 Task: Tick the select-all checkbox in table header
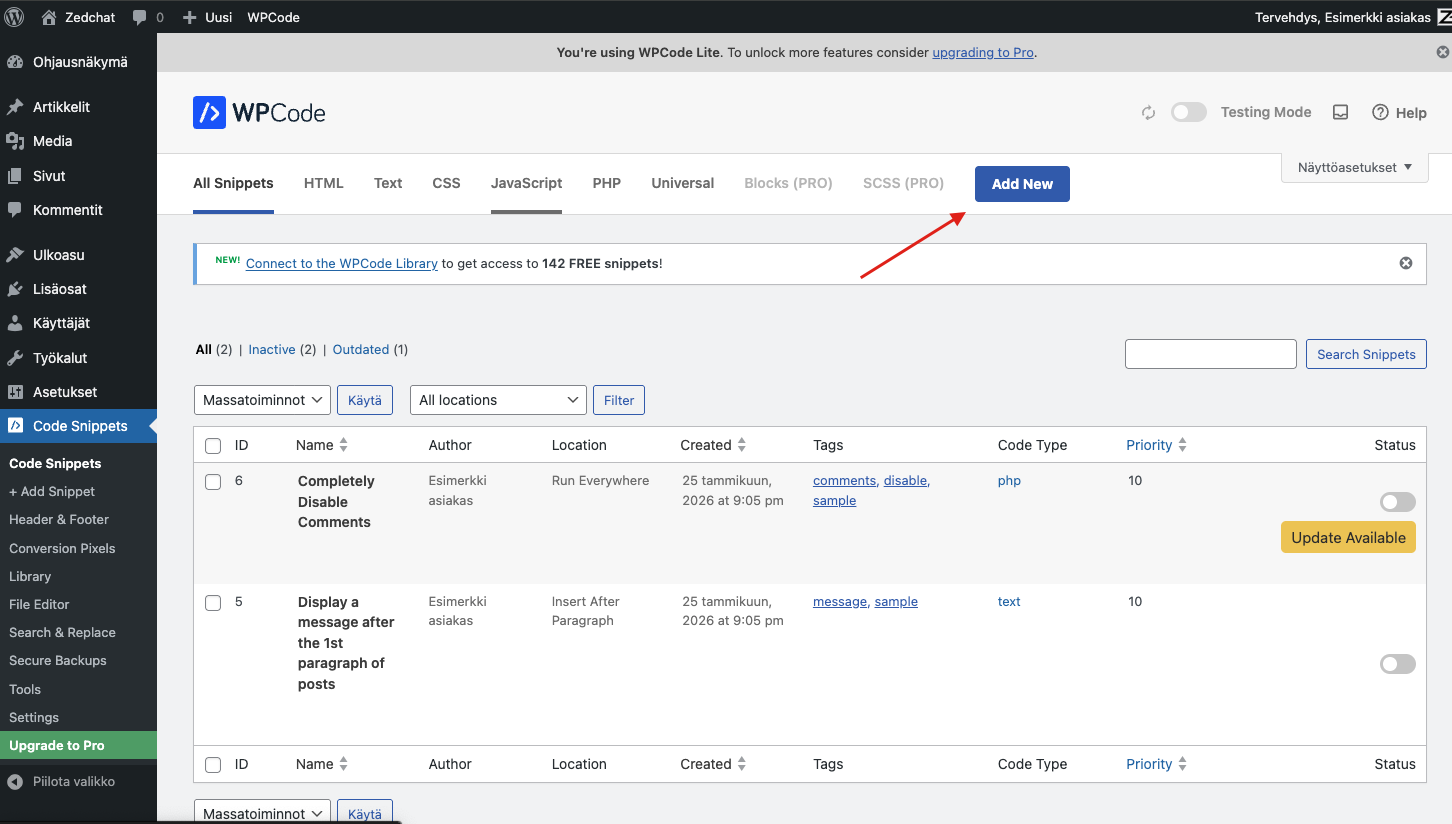click(213, 445)
